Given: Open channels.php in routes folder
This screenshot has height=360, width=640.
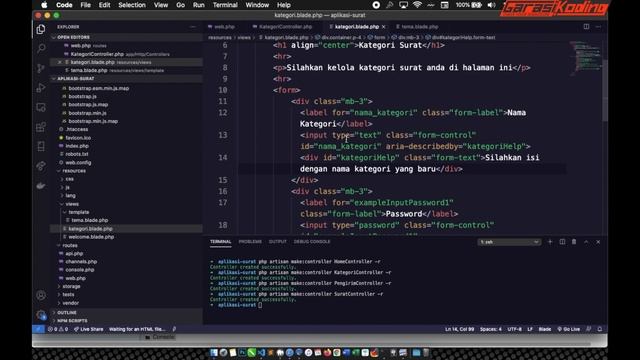Looking at the screenshot, I should [81, 262].
